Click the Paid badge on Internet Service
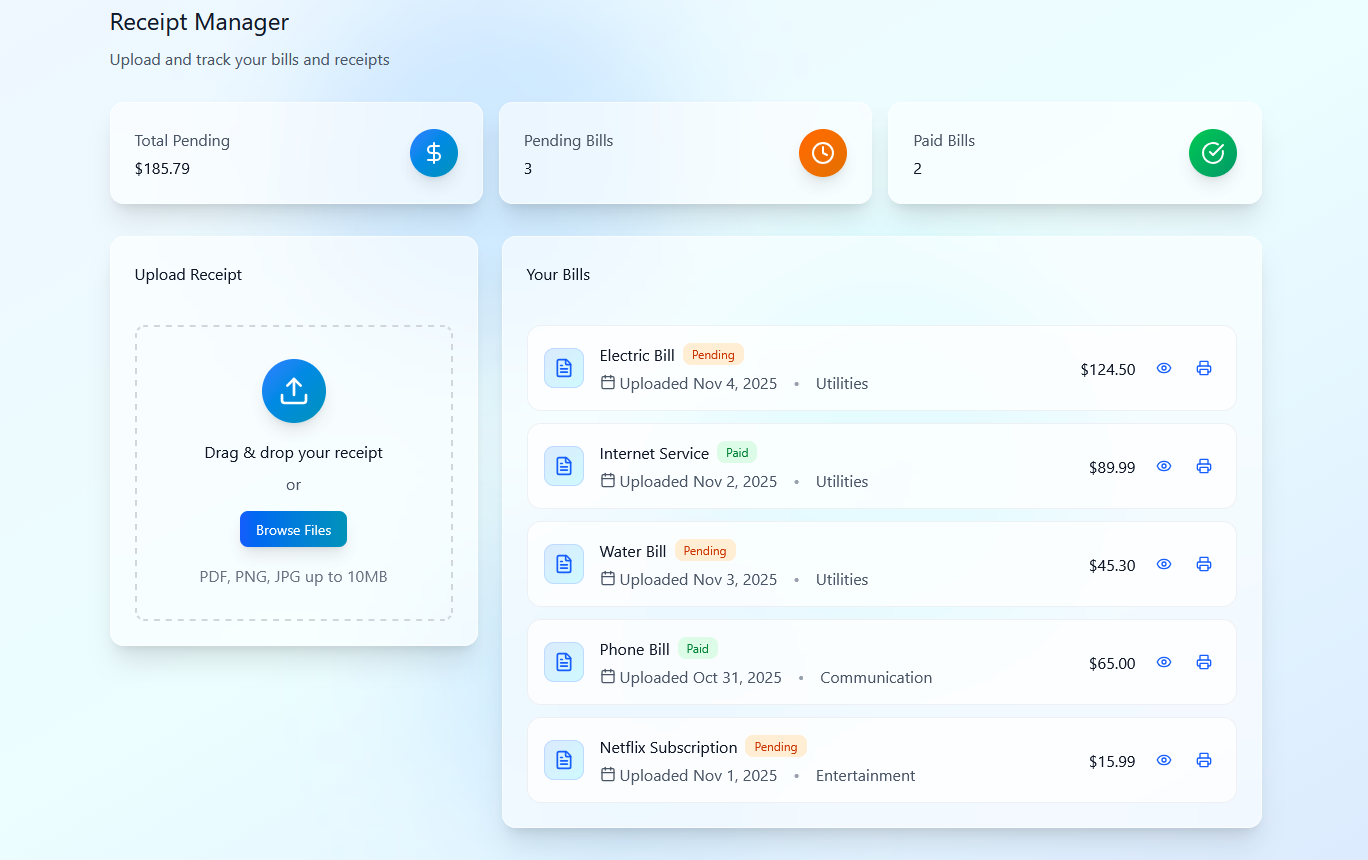The width and height of the screenshot is (1368, 860). pos(737,453)
